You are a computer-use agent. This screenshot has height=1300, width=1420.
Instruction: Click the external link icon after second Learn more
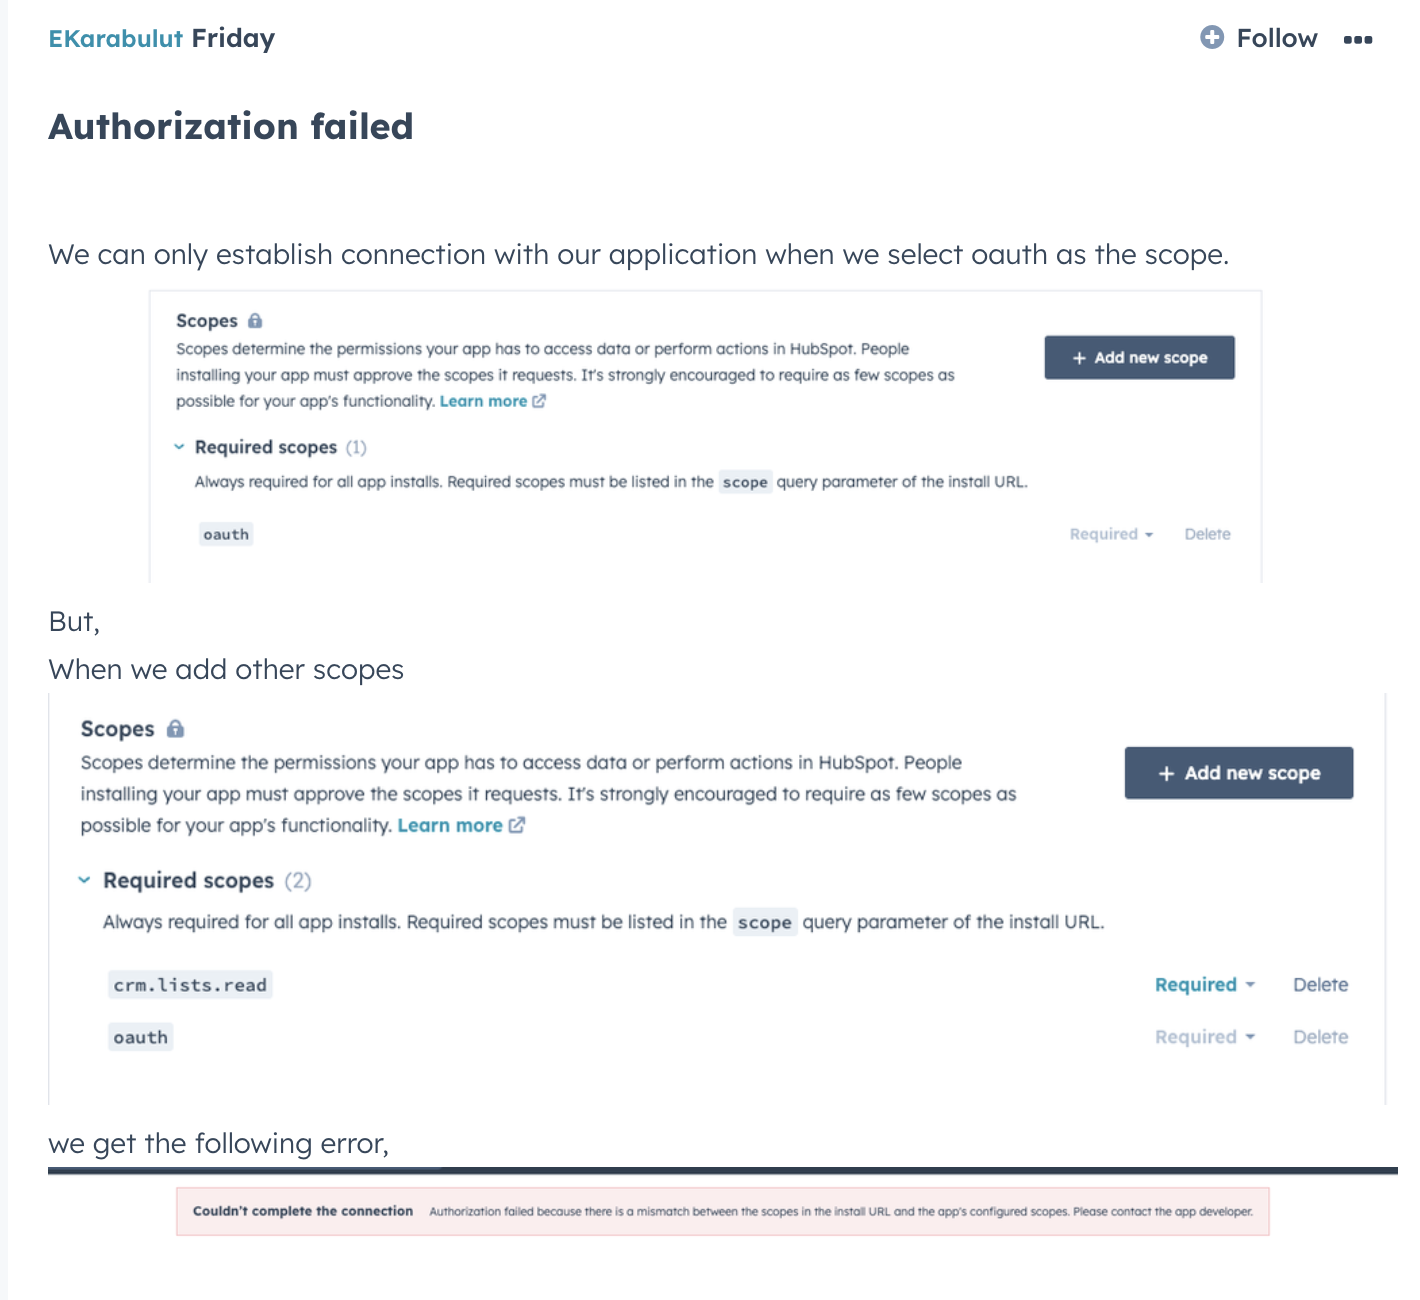click(x=517, y=825)
